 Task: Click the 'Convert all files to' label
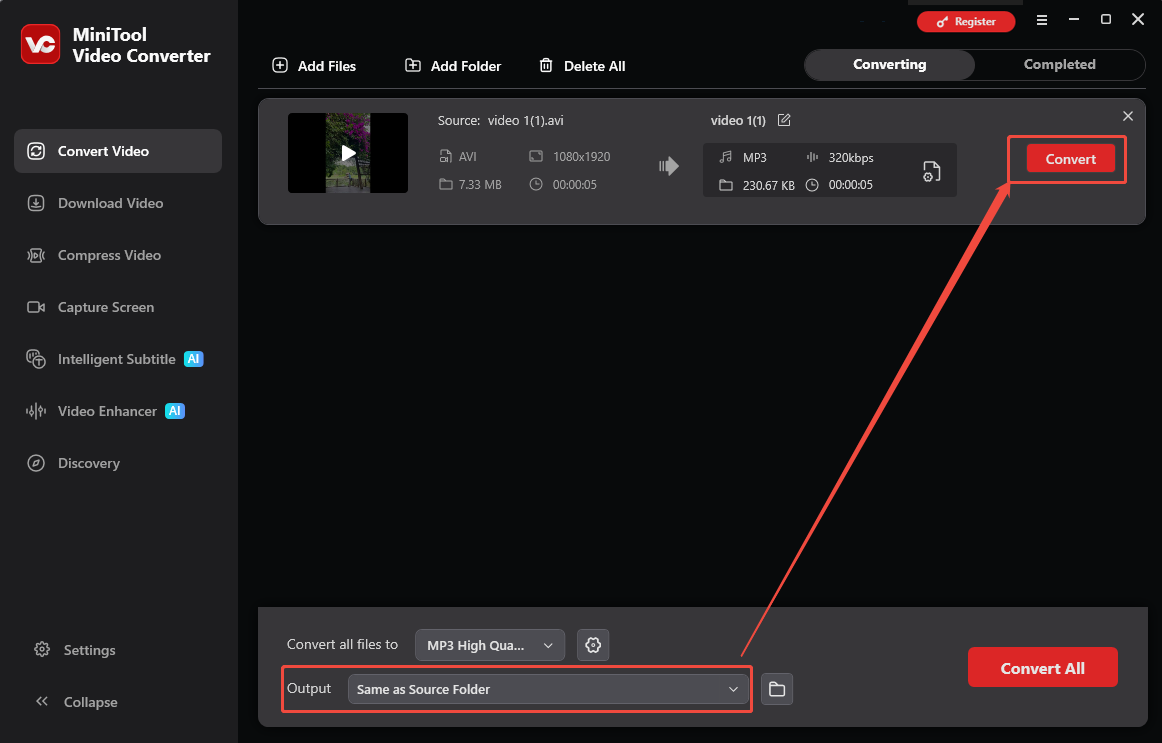click(x=342, y=644)
